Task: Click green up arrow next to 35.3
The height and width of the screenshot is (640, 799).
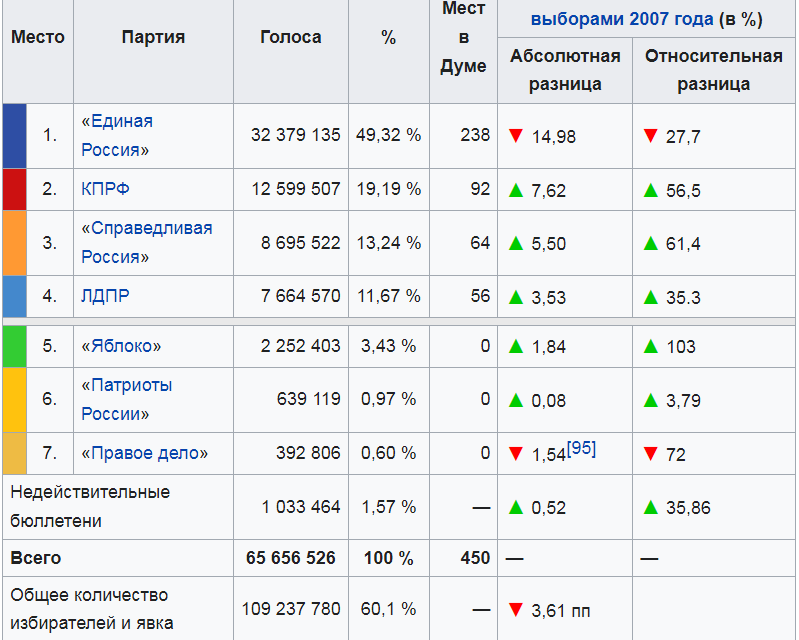Action: point(650,297)
